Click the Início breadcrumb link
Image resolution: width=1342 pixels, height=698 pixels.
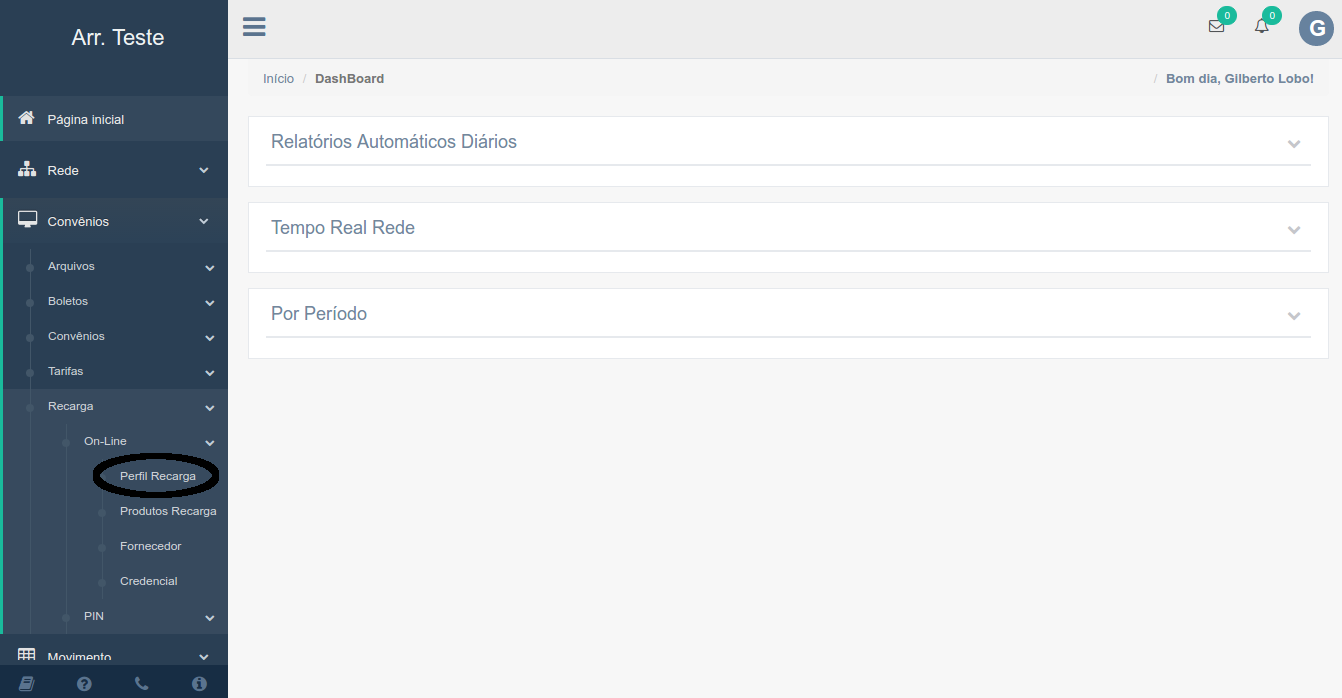(x=278, y=79)
